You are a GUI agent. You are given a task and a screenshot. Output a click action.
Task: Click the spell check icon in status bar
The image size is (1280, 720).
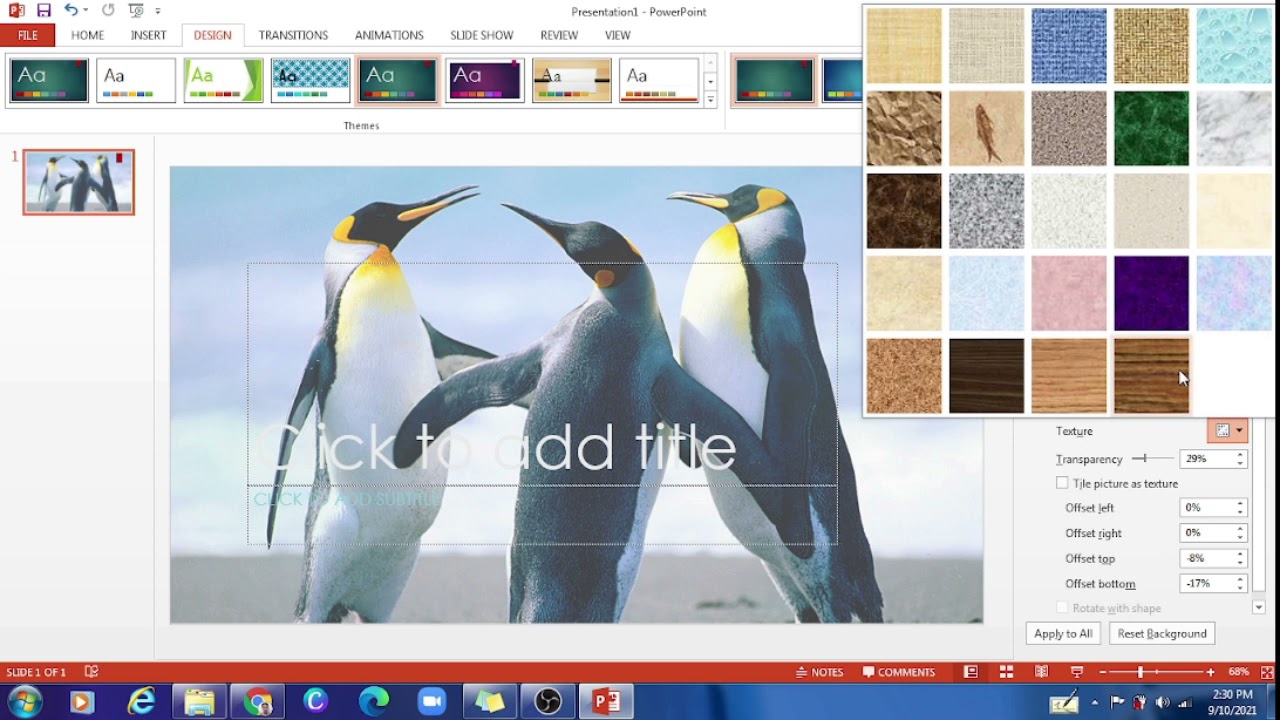pos(91,672)
